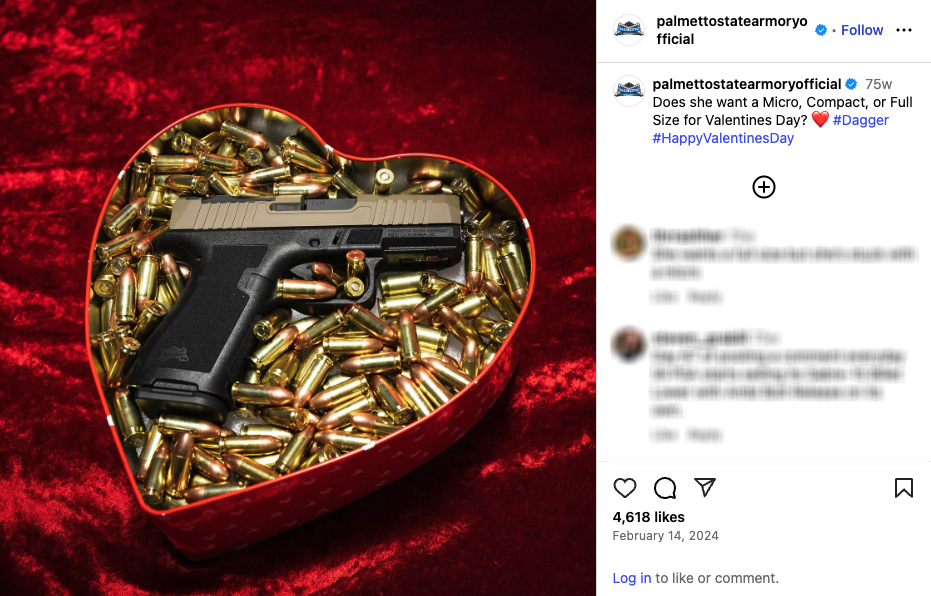Save post with the bookmark icon
This screenshot has height=596, width=931.
coord(904,488)
